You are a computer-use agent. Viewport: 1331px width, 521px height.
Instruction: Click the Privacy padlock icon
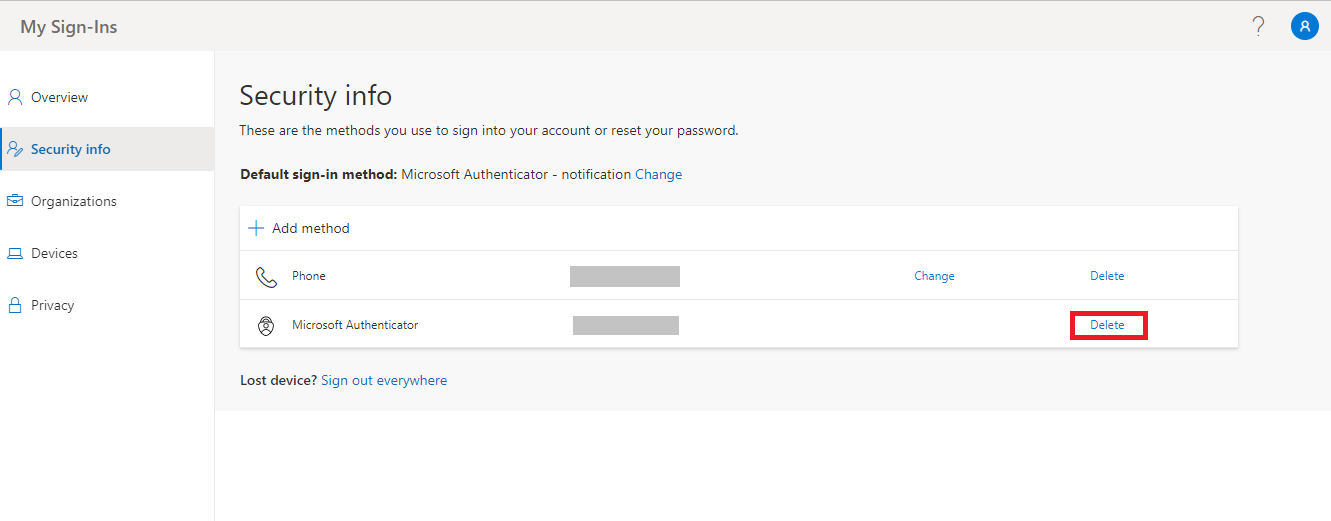(15, 305)
